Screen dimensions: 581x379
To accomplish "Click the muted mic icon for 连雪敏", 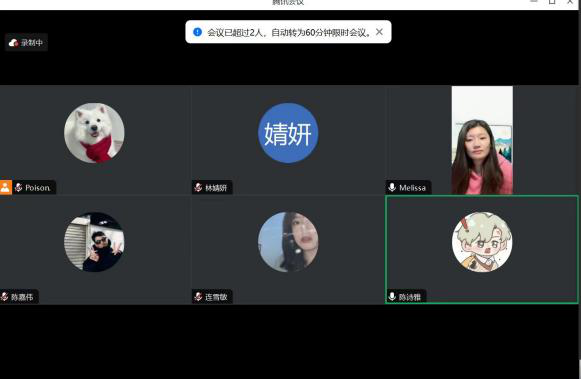I will coord(198,296).
